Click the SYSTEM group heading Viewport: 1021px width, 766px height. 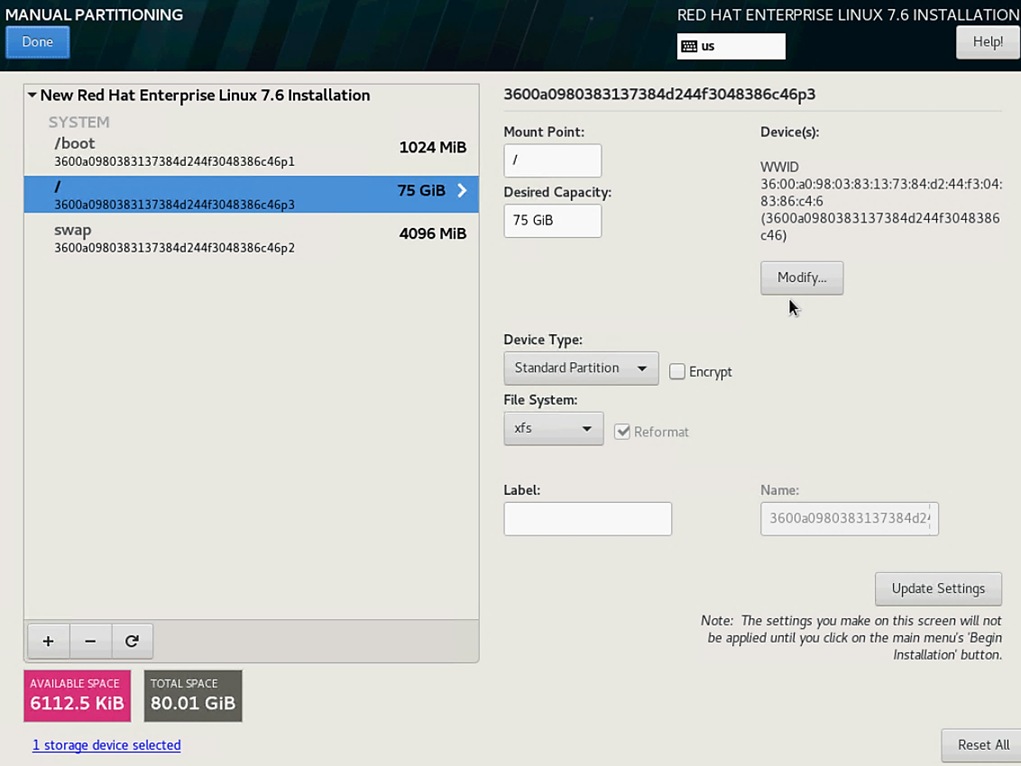pos(79,122)
